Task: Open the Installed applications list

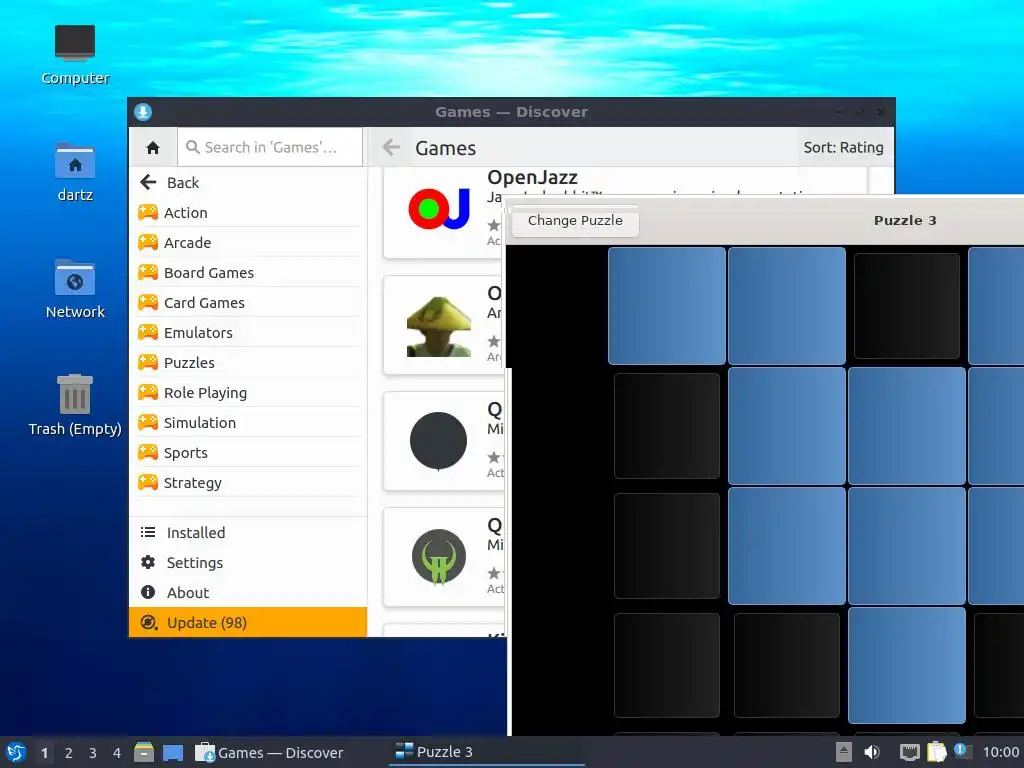Action: [x=248, y=532]
